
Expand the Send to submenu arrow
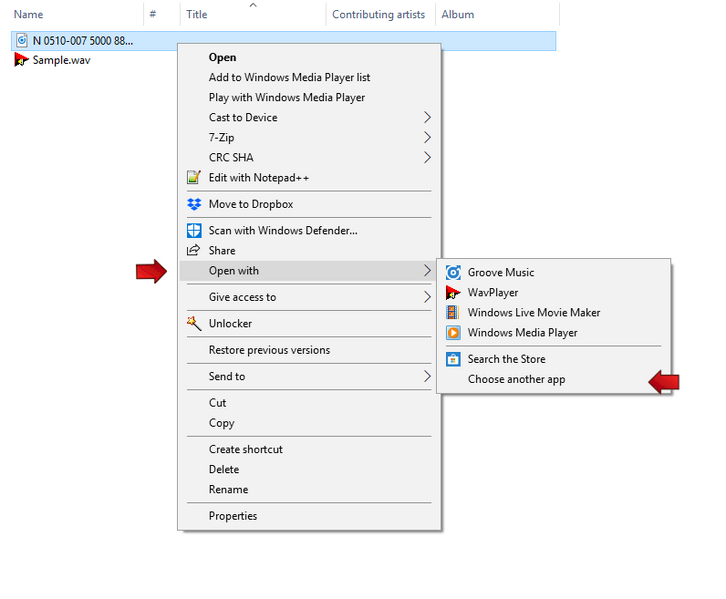pos(427,376)
